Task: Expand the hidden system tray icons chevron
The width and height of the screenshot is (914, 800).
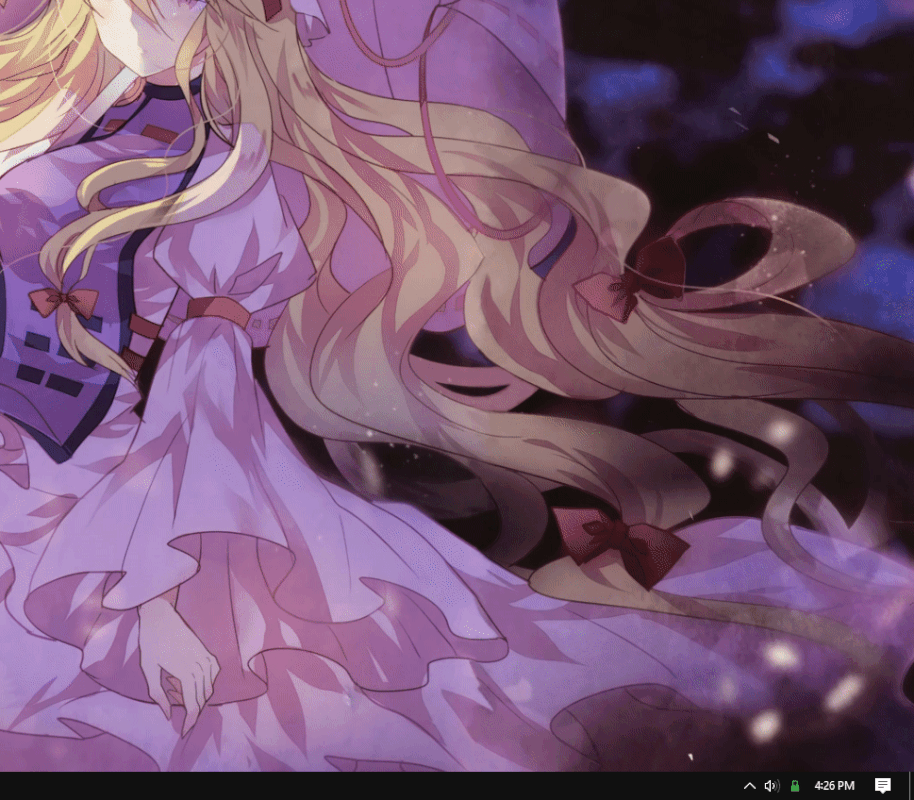Action: (750, 786)
